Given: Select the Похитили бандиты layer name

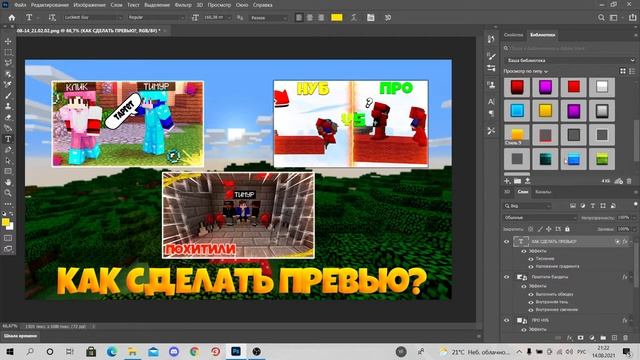Looking at the screenshot, I should [x=550, y=277].
